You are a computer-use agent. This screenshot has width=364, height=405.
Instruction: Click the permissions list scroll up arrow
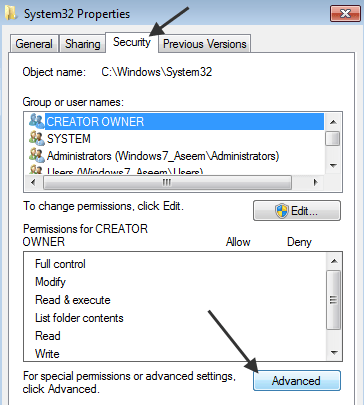click(334, 261)
